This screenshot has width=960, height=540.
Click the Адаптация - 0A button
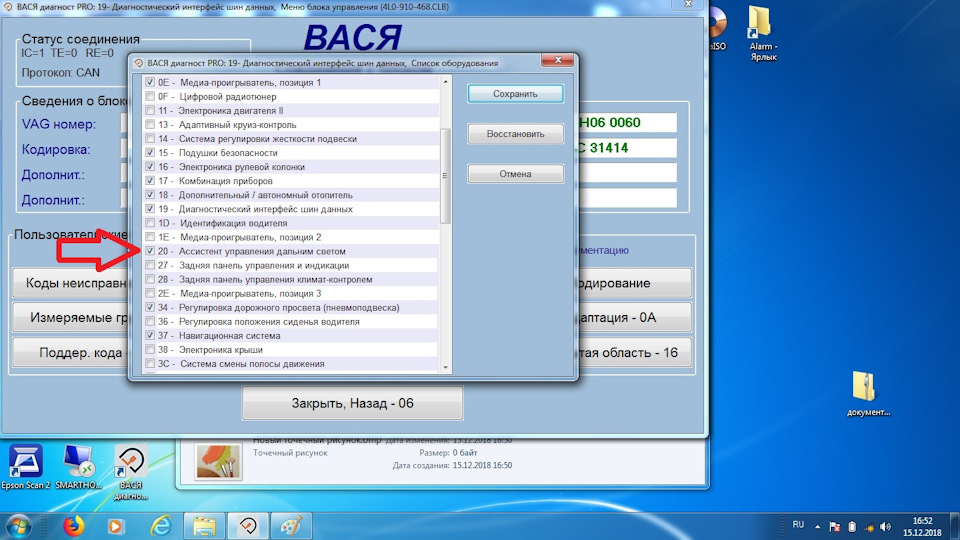point(634,318)
